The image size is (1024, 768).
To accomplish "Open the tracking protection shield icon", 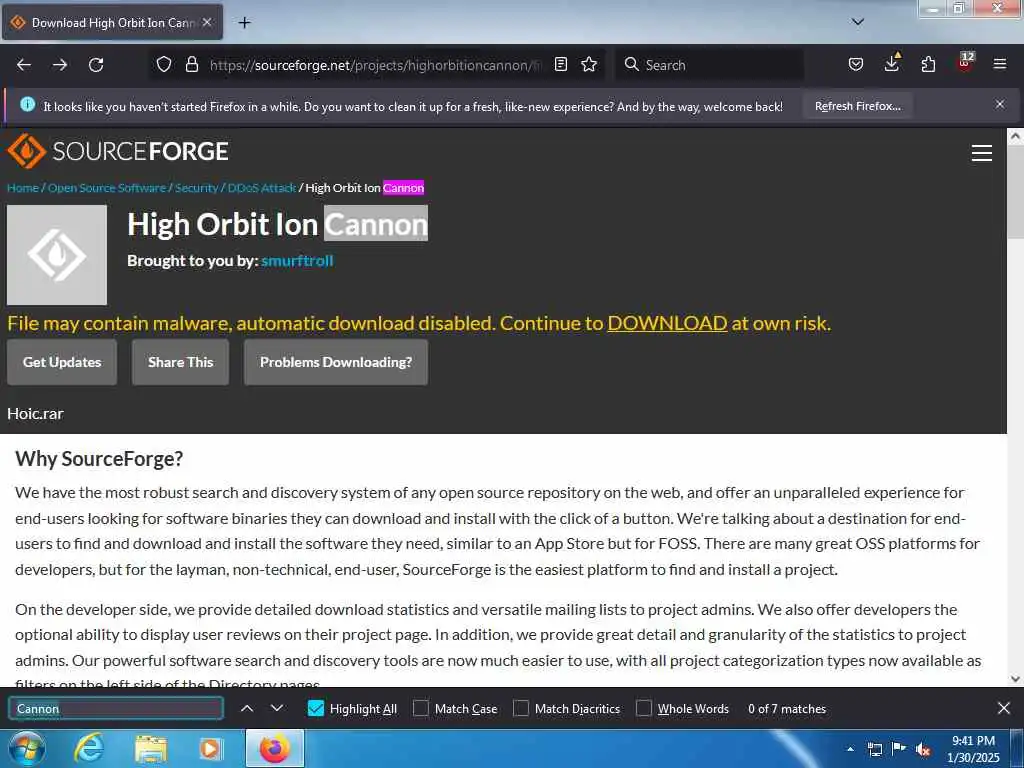I will point(164,64).
